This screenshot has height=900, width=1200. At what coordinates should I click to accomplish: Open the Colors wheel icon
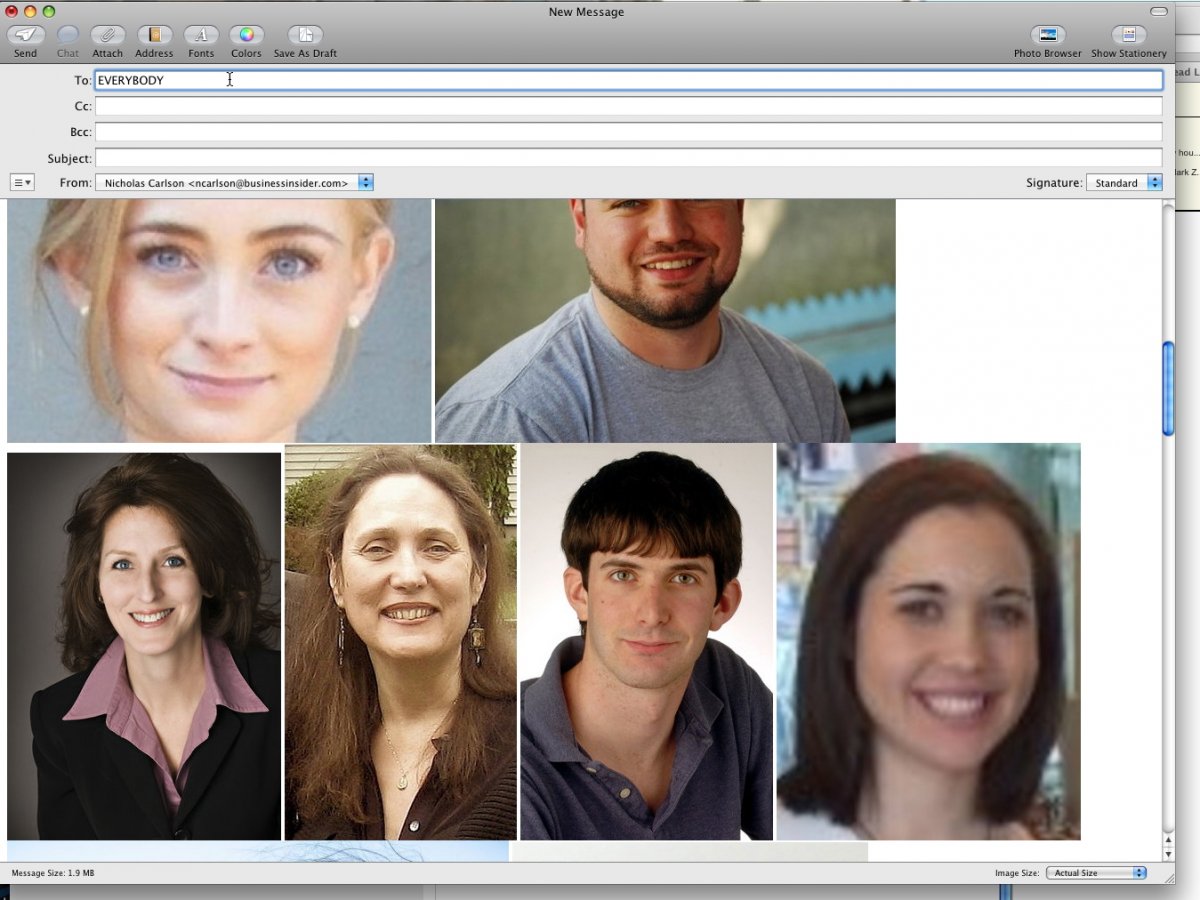coord(246,35)
